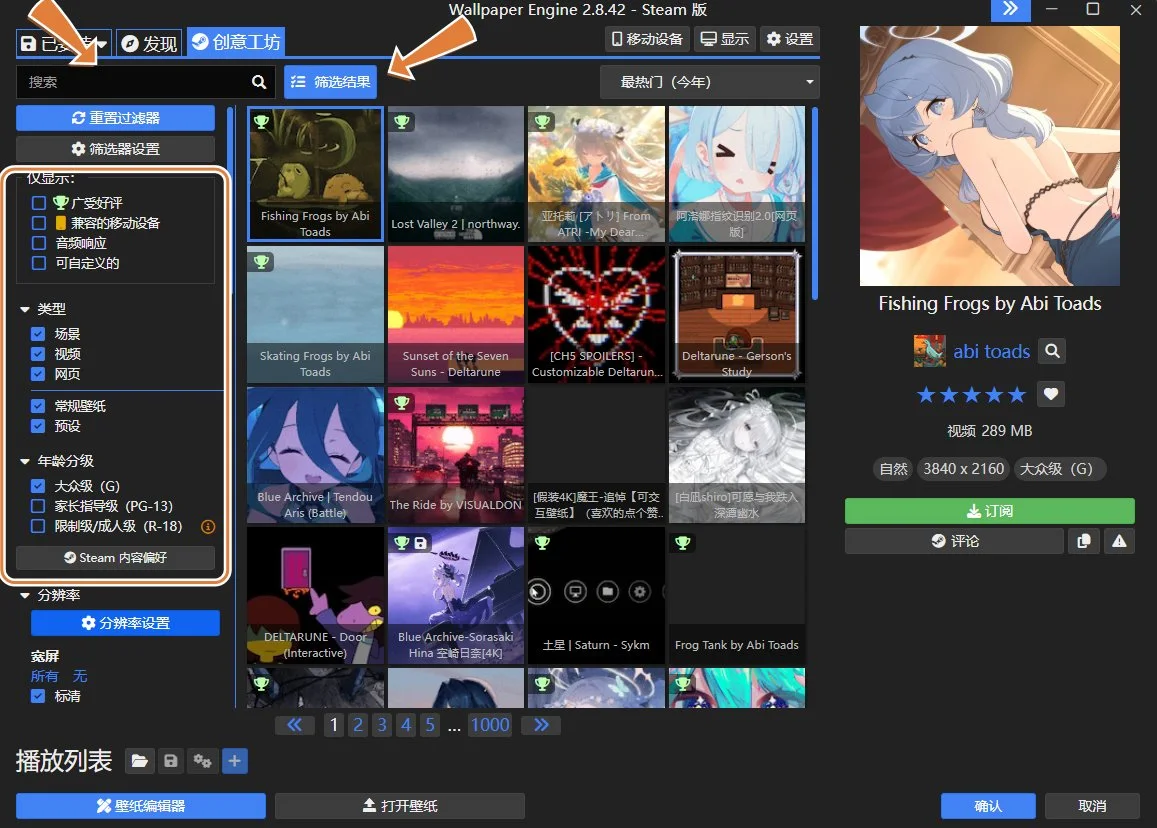Viewport: 1157px width, 828px height.
Task: Click the info icon beside R-18 rating
Action: 208,526
